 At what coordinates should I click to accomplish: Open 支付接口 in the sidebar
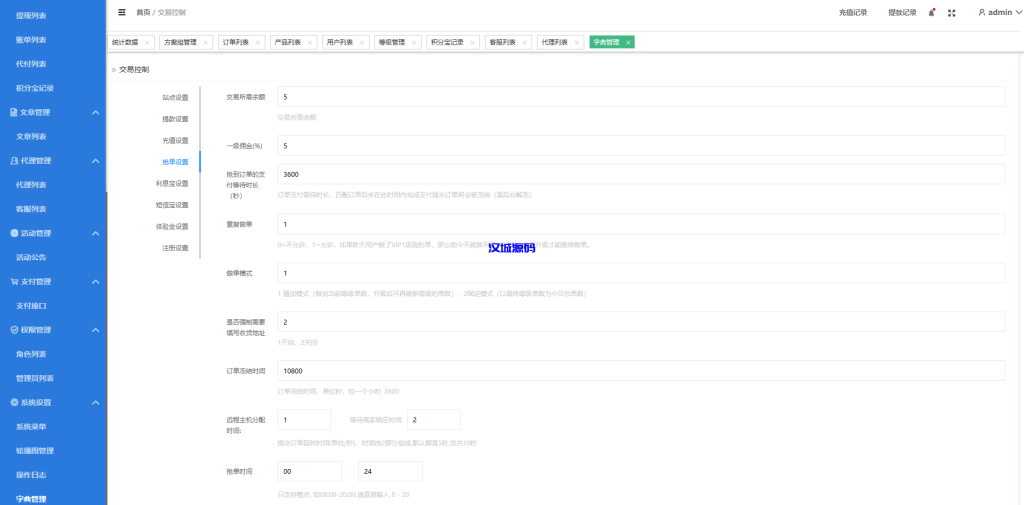(31, 305)
